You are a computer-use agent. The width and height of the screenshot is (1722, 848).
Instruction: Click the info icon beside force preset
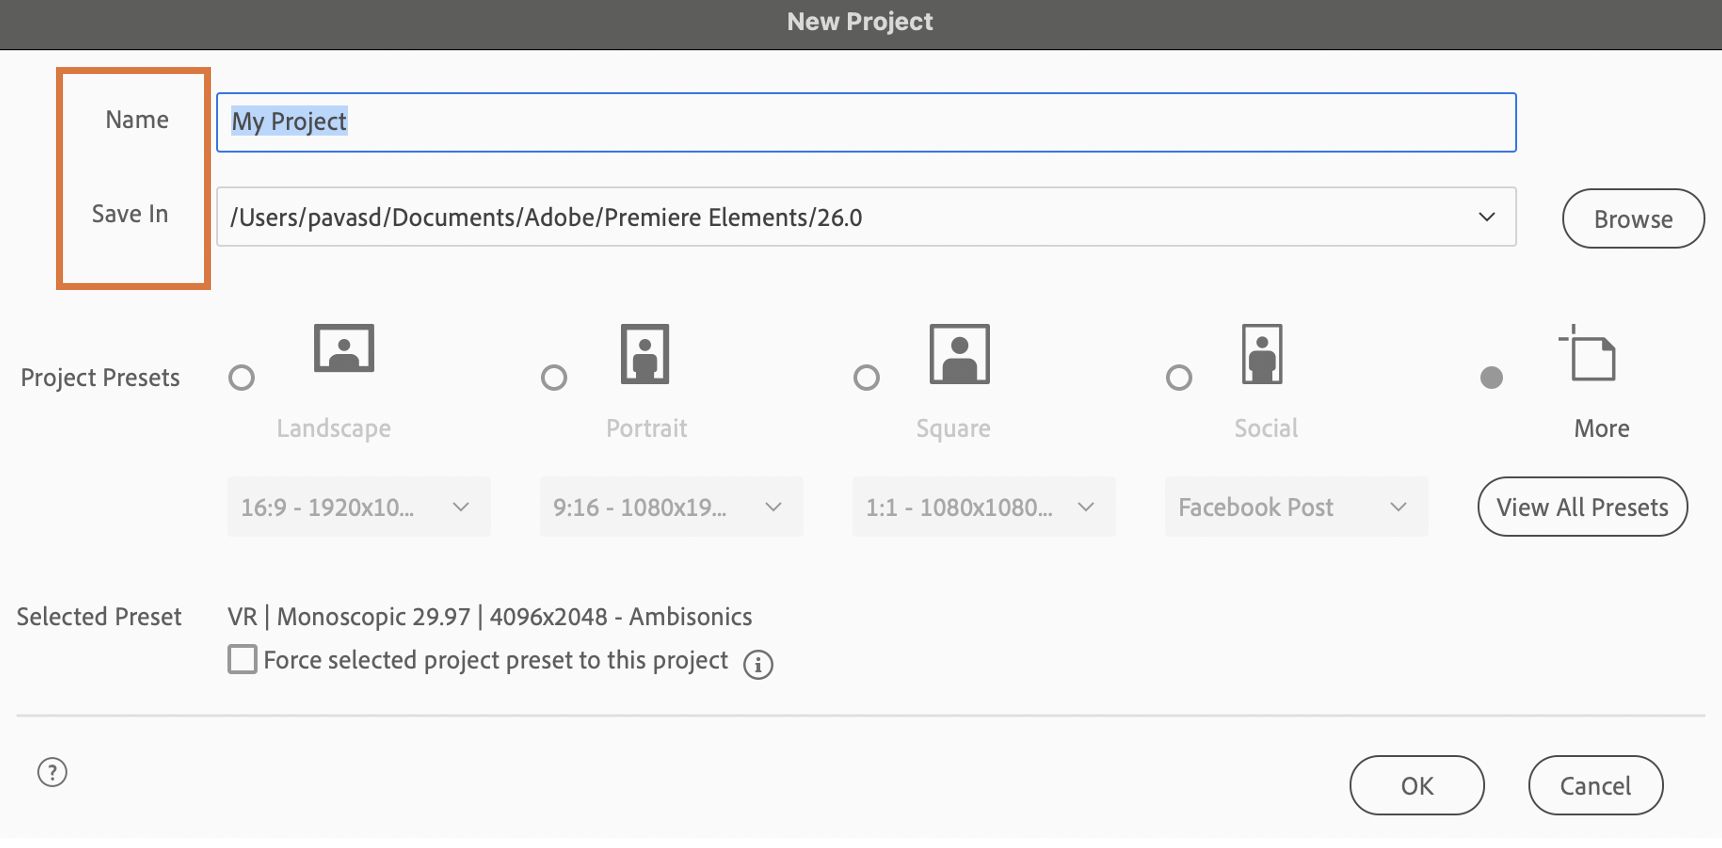tap(758, 665)
